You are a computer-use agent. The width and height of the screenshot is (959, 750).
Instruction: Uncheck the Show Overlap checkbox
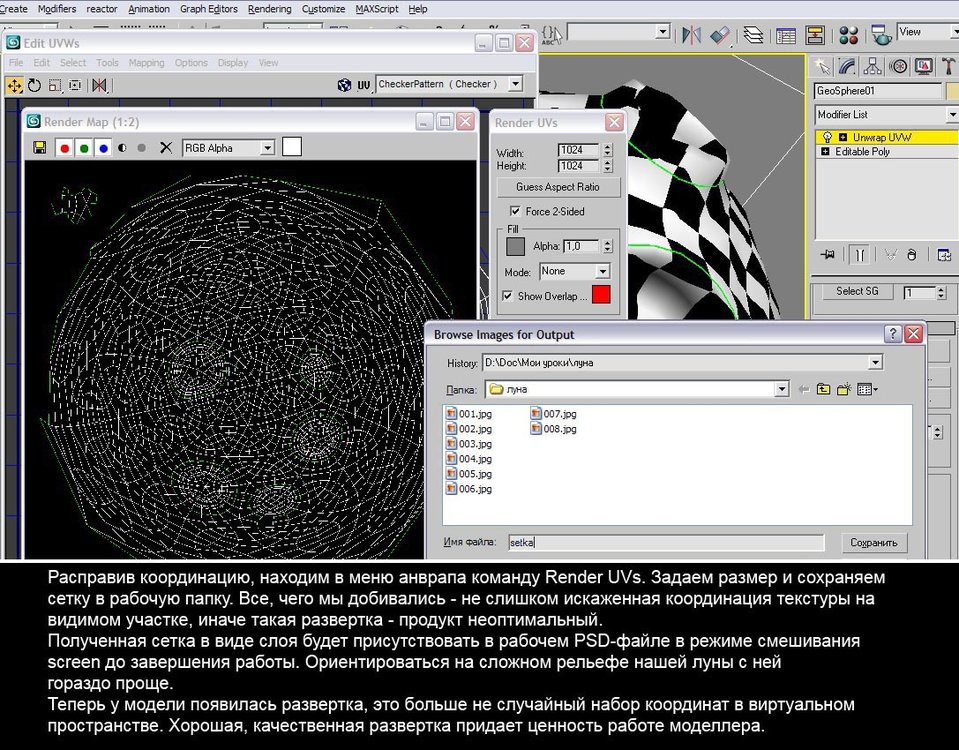click(508, 296)
